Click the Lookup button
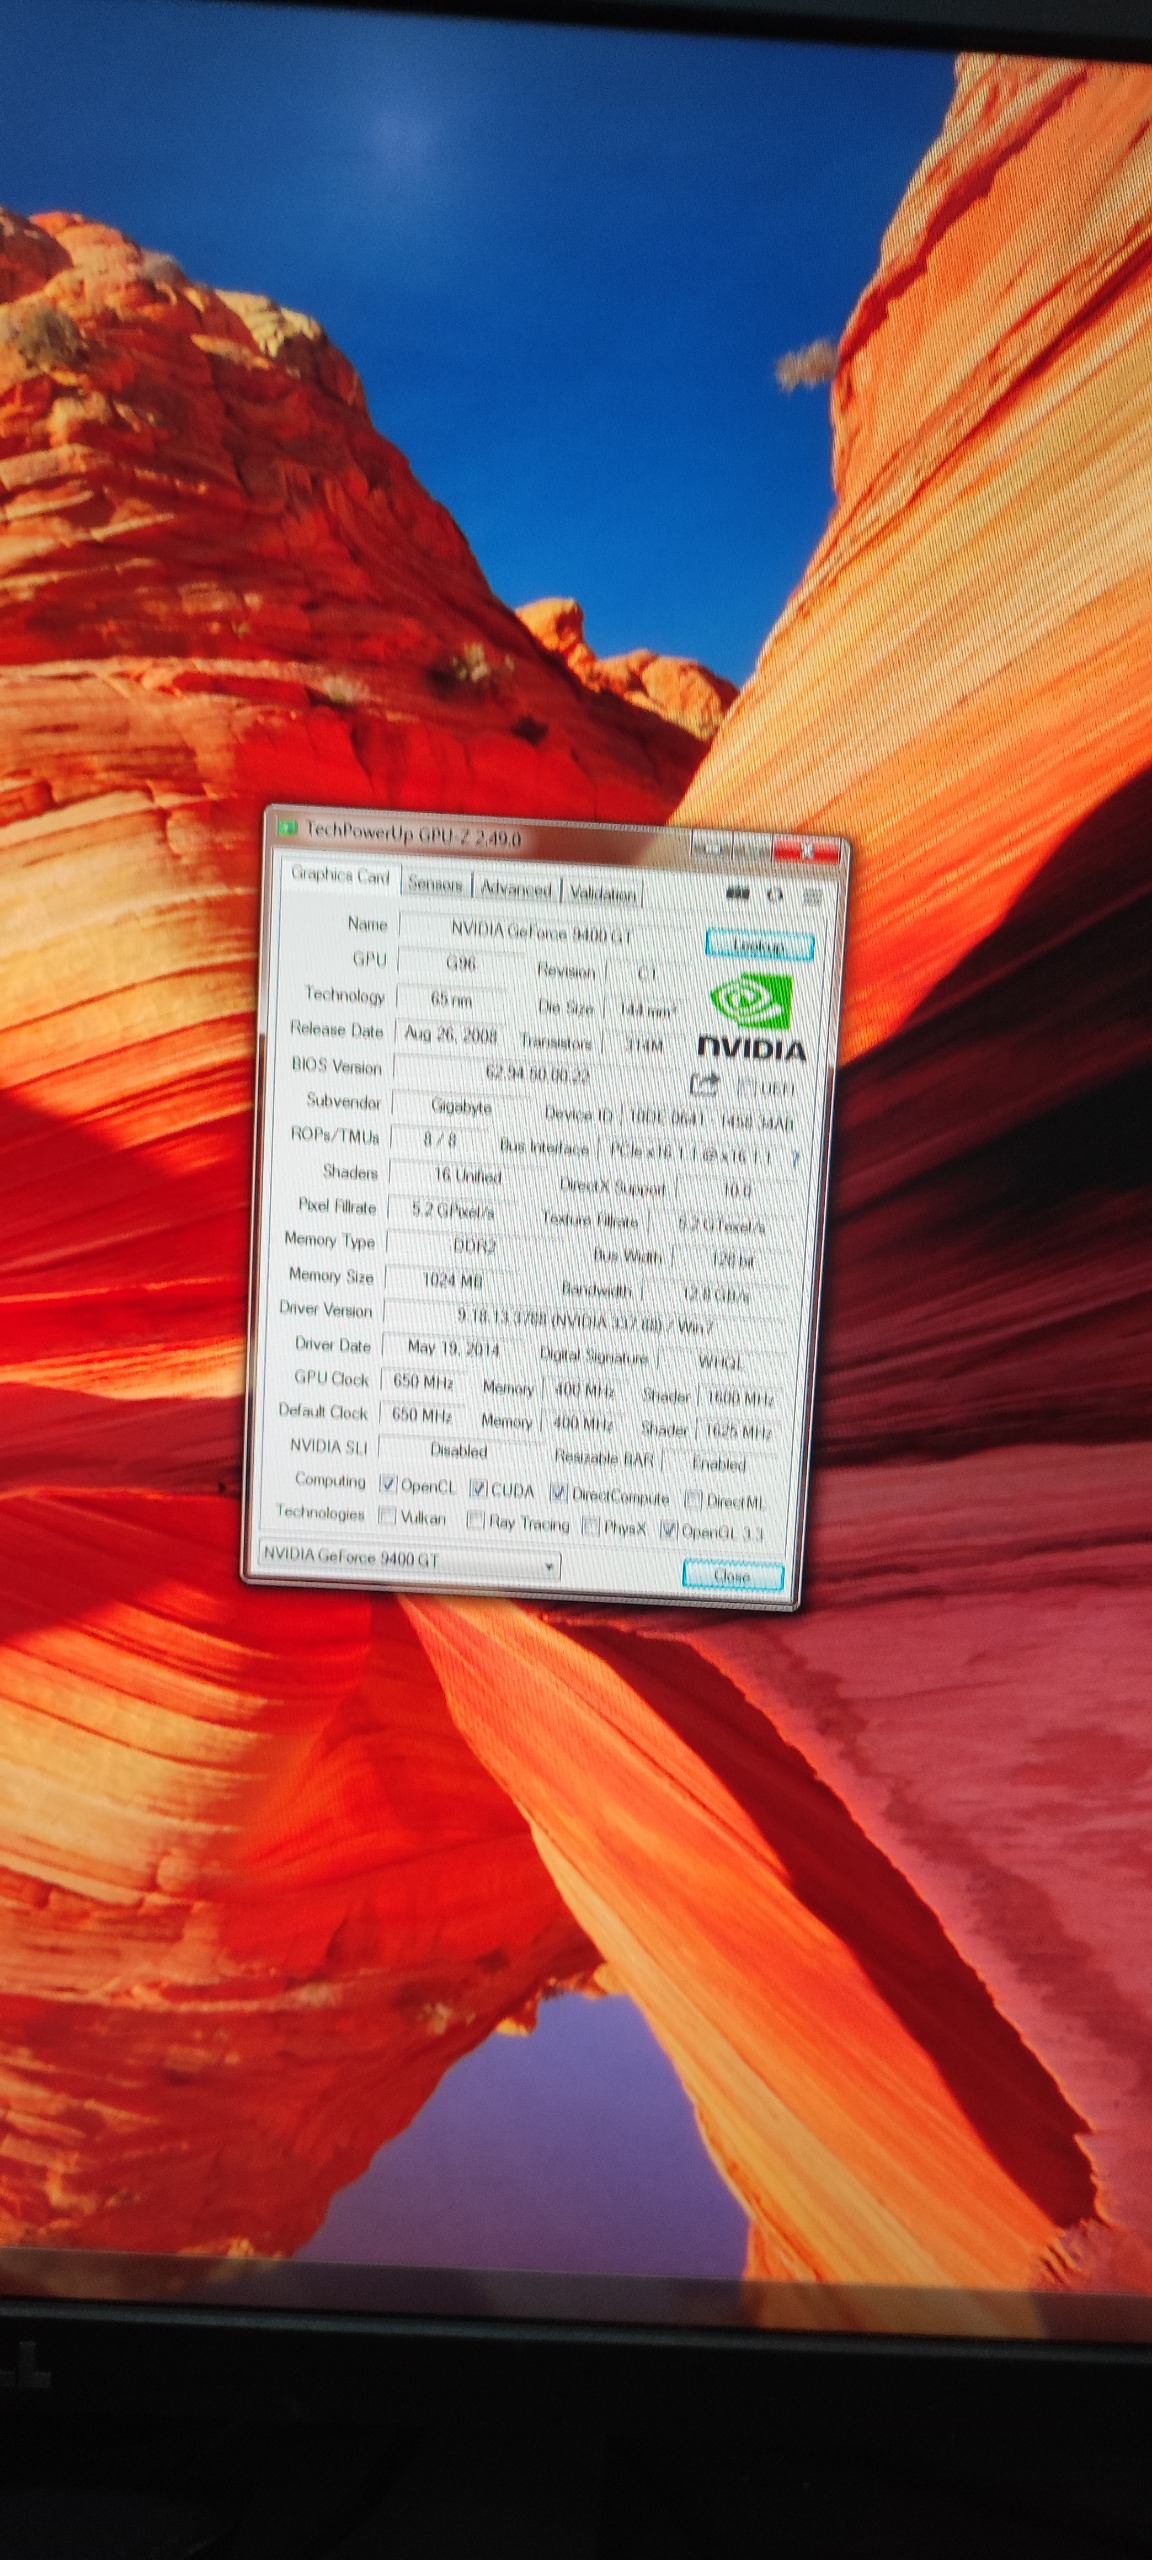The width and height of the screenshot is (1152, 2560). click(x=759, y=945)
